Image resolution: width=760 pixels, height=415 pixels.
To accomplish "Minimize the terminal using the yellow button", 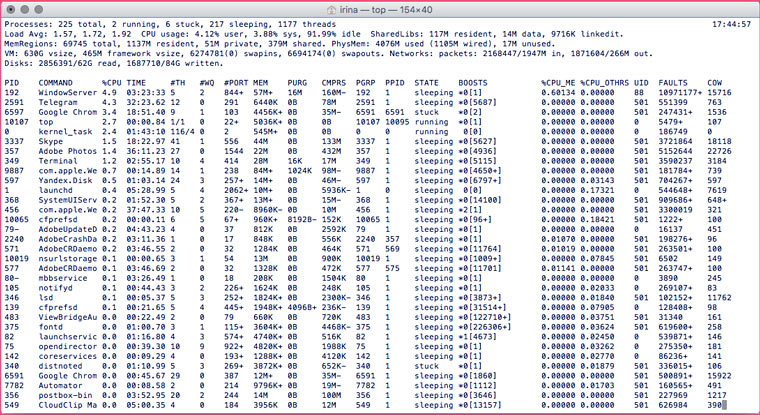I will [25, 9].
